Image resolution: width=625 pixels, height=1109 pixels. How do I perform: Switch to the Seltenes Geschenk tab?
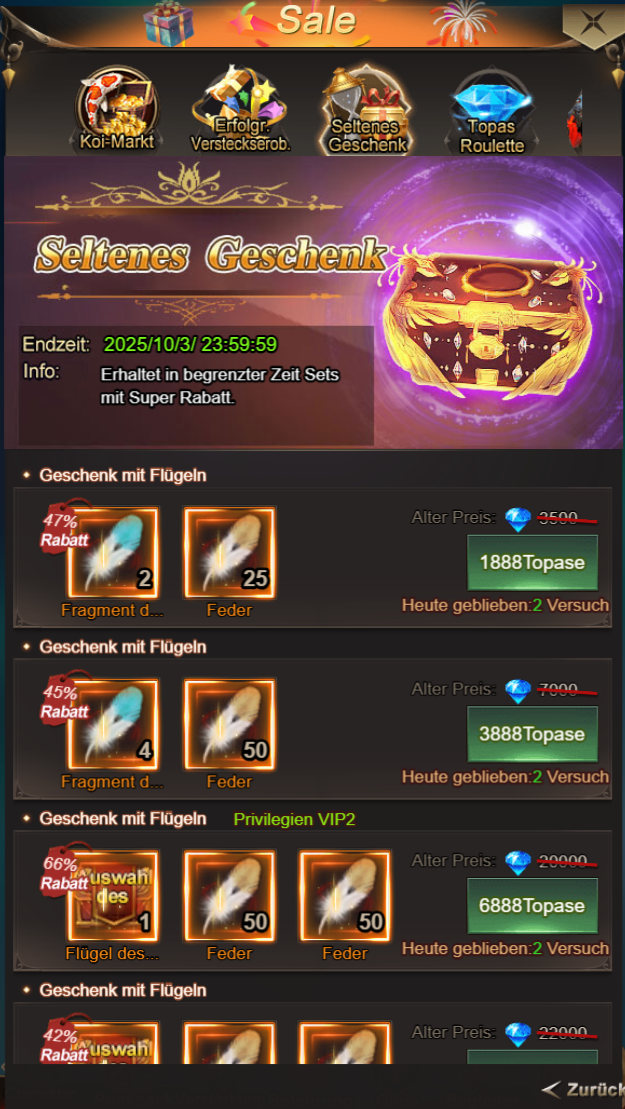[365, 110]
